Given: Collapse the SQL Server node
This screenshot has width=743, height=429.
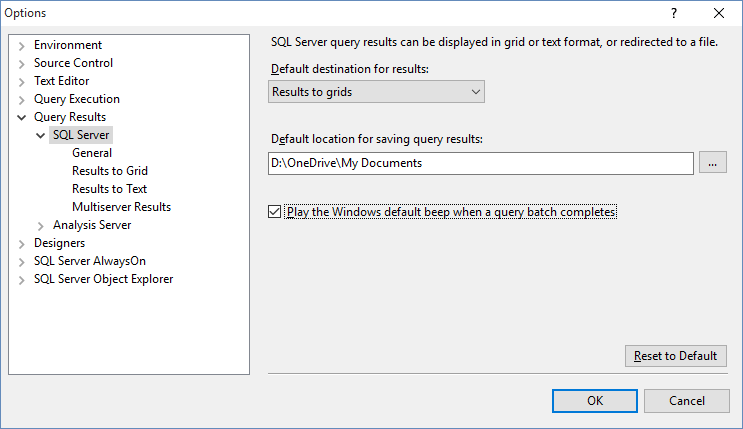Looking at the screenshot, I should tap(40, 136).
